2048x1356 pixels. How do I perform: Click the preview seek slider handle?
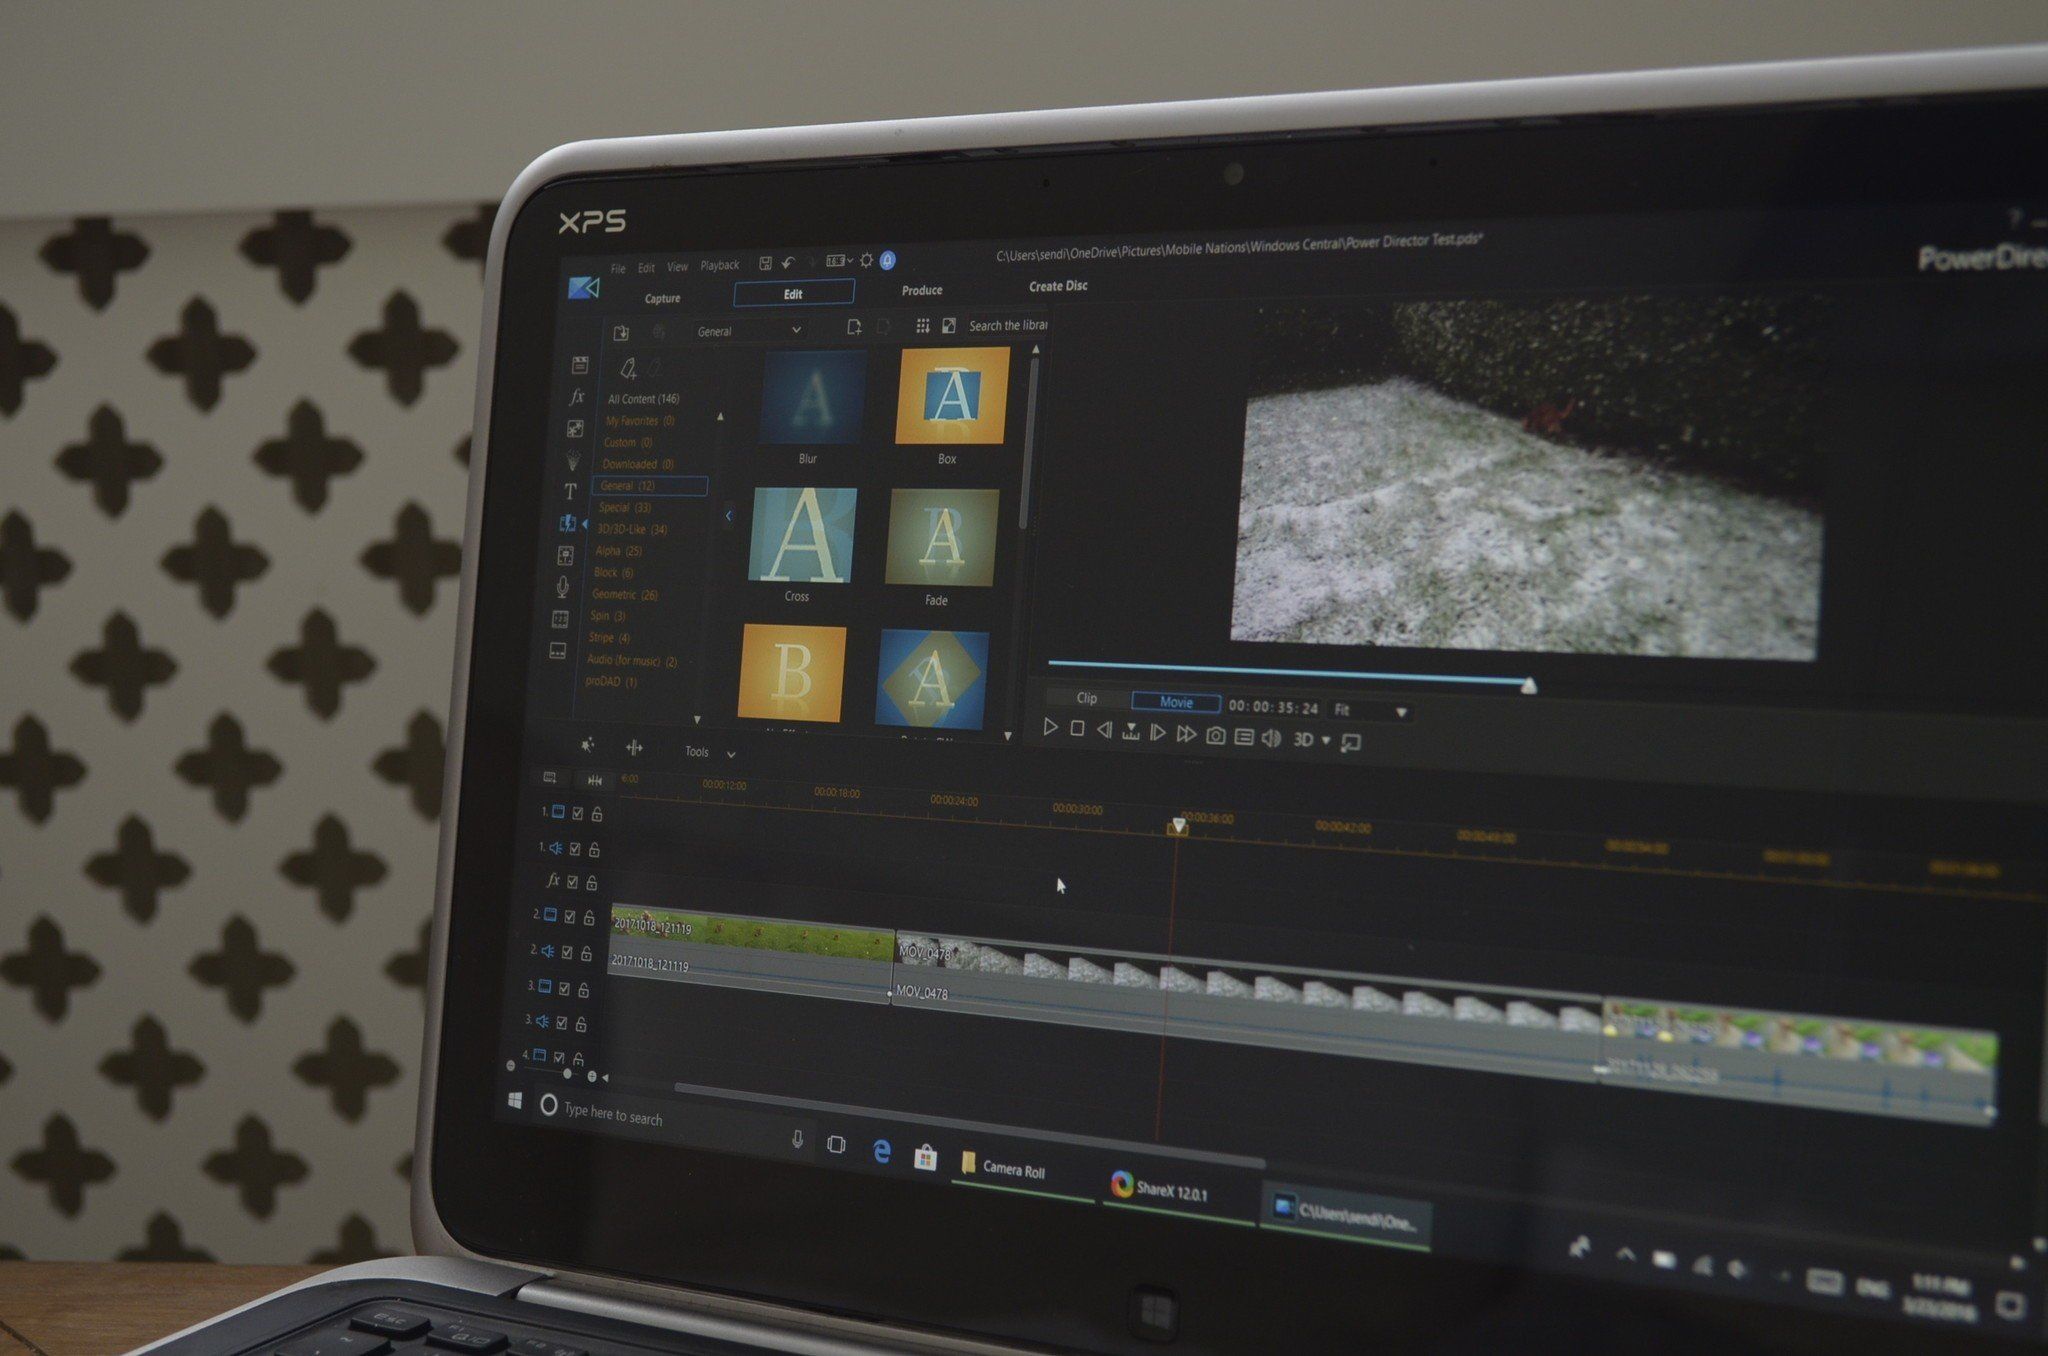1528,685
